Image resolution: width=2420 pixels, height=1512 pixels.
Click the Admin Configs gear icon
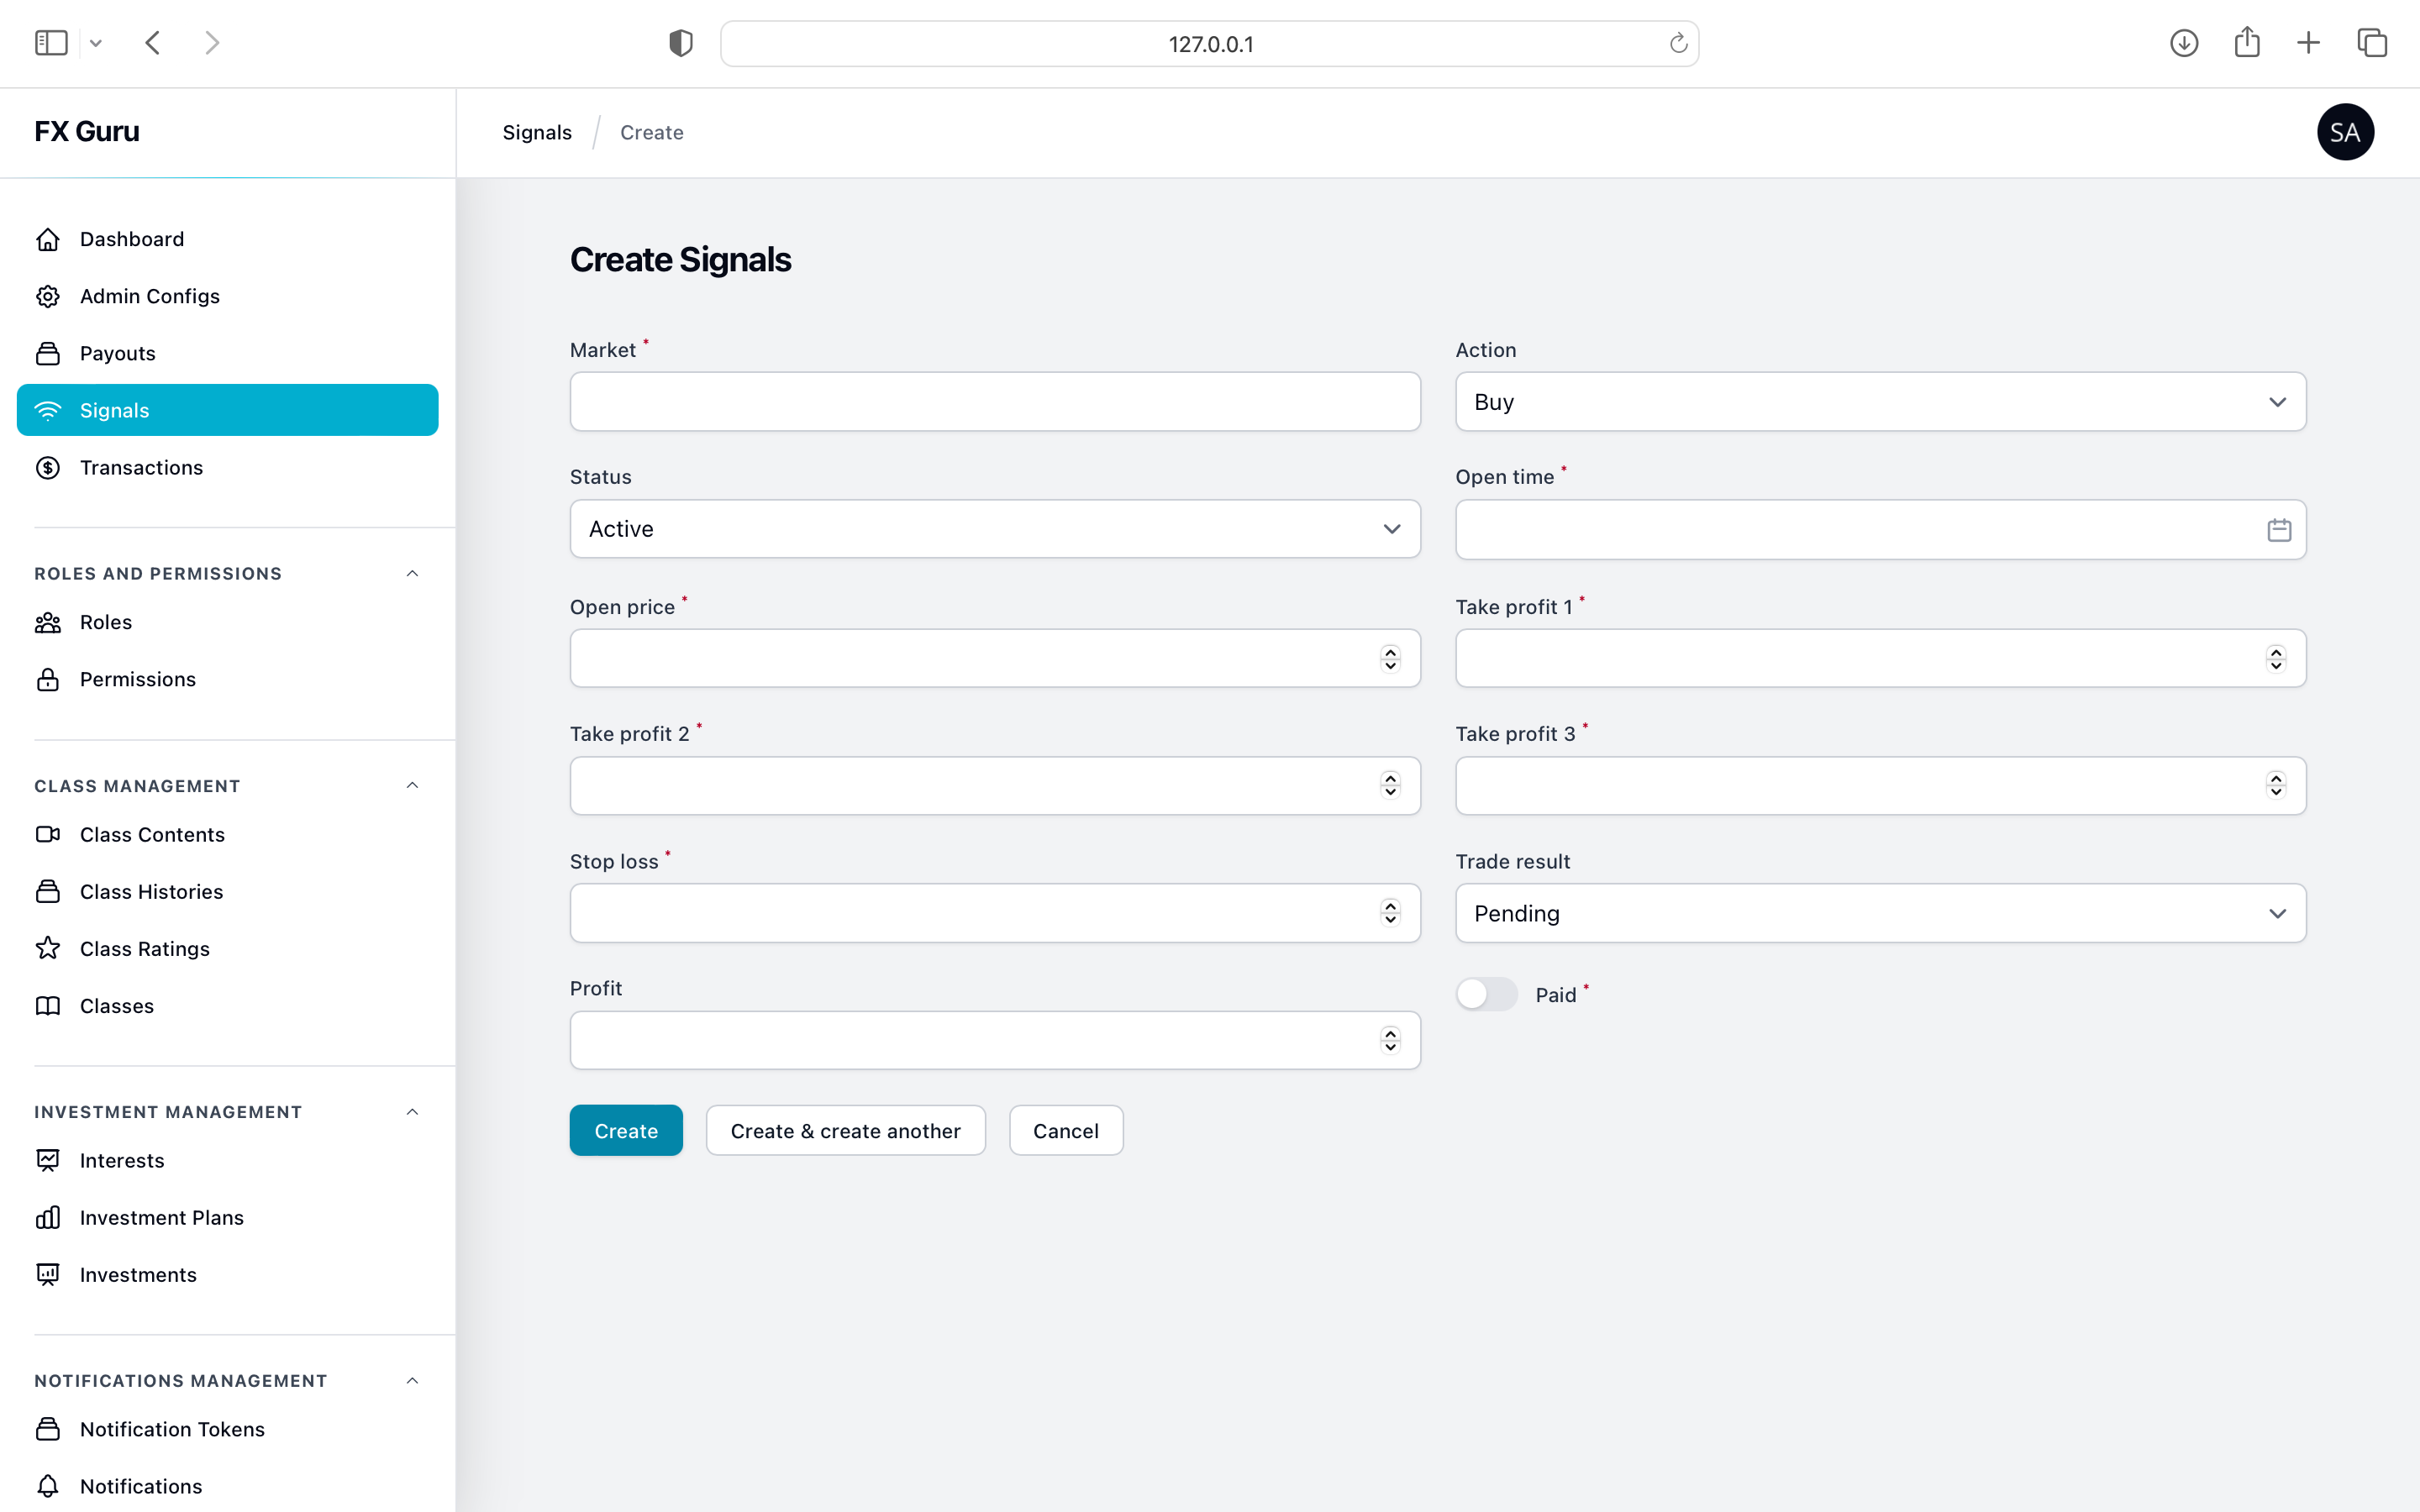pos(48,296)
